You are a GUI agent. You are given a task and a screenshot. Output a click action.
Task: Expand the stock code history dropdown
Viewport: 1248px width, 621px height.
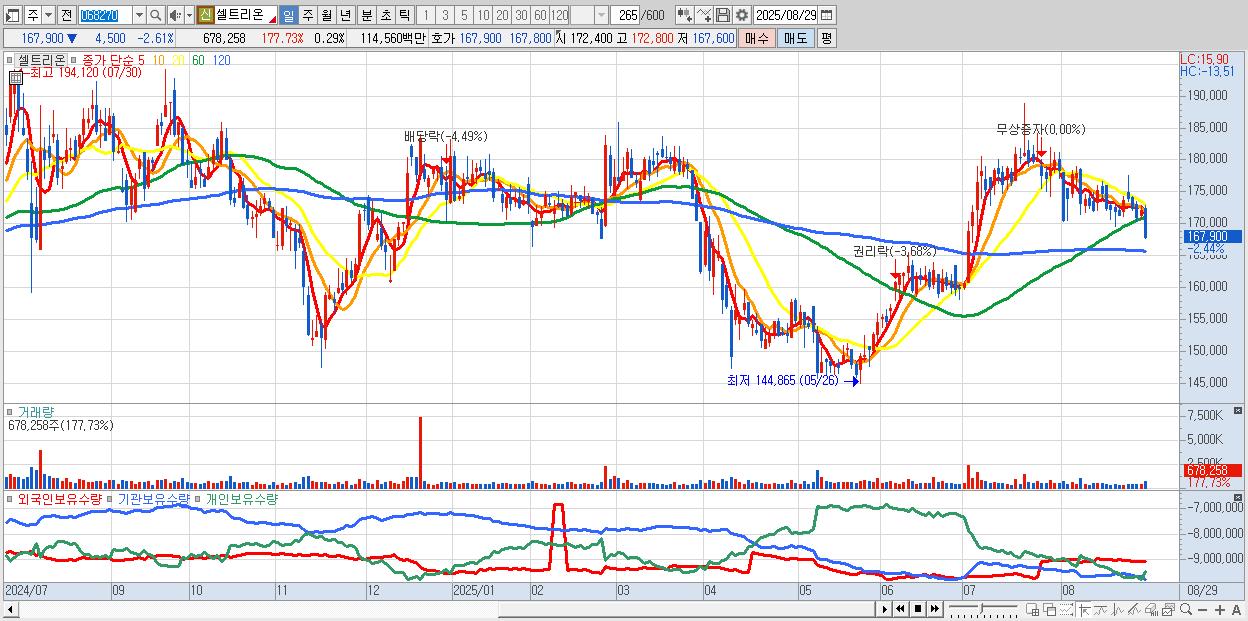click(x=139, y=15)
